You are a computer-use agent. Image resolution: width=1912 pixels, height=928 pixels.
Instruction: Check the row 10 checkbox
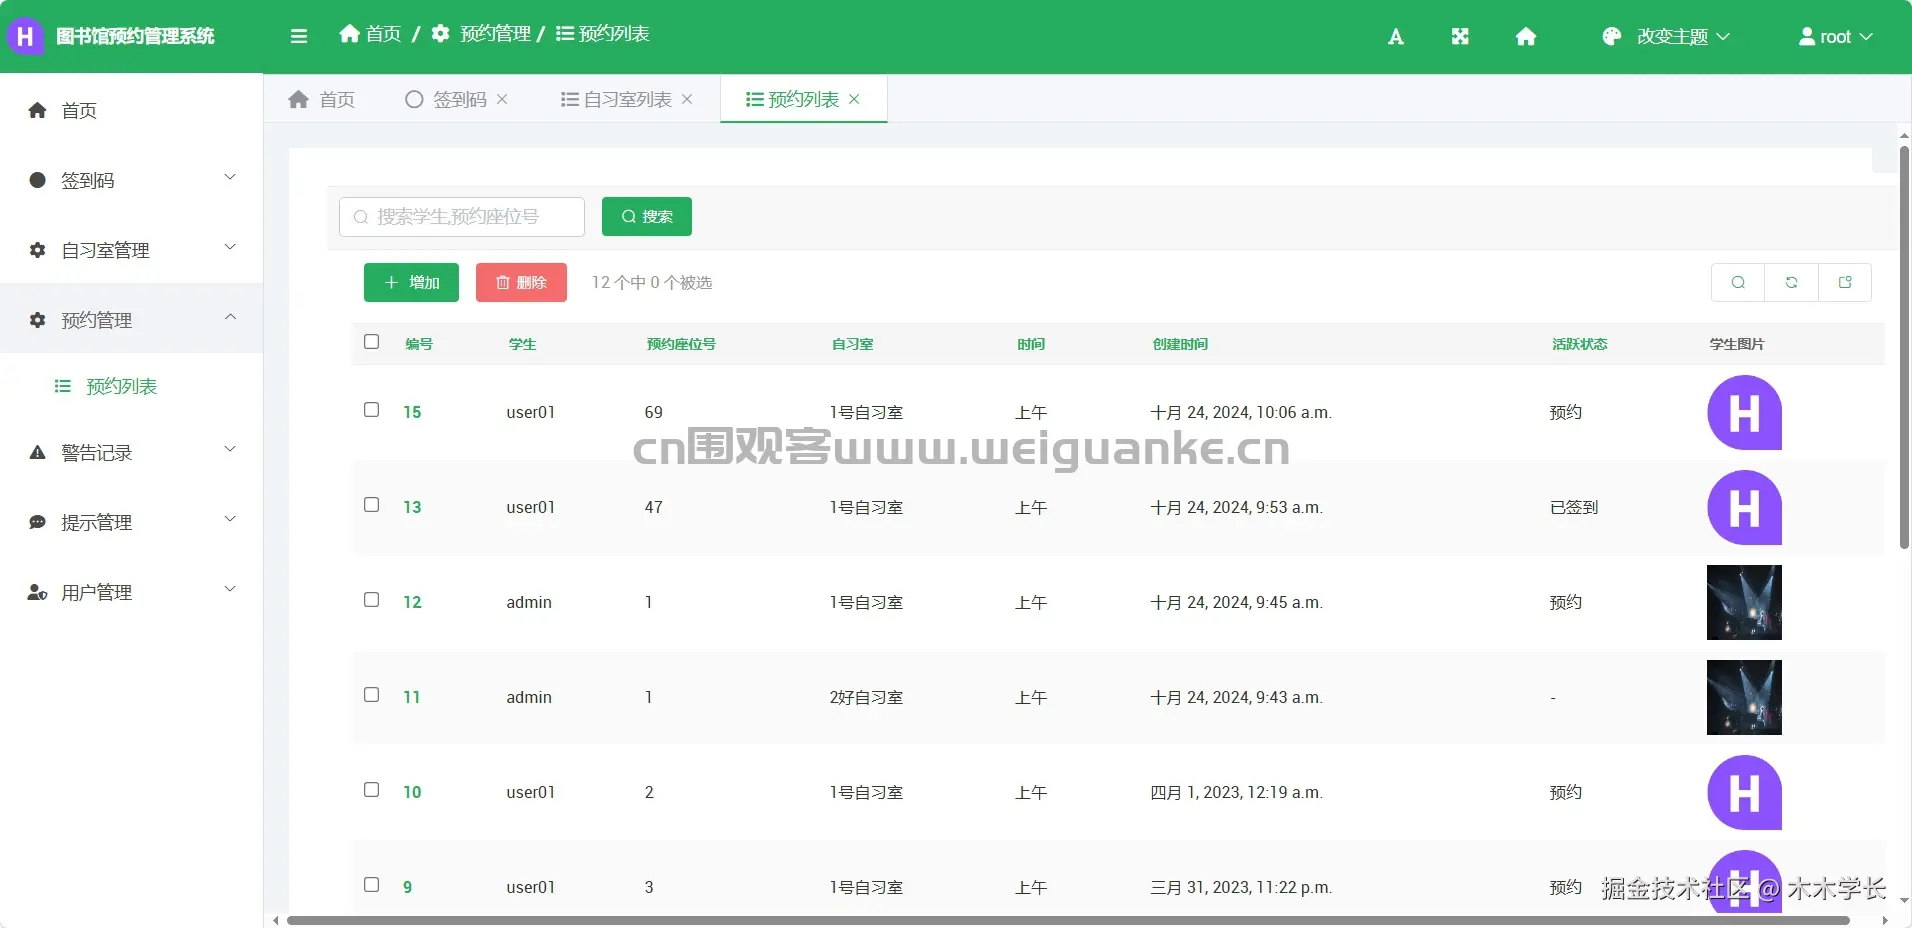pyautogui.click(x=372, y=790)
